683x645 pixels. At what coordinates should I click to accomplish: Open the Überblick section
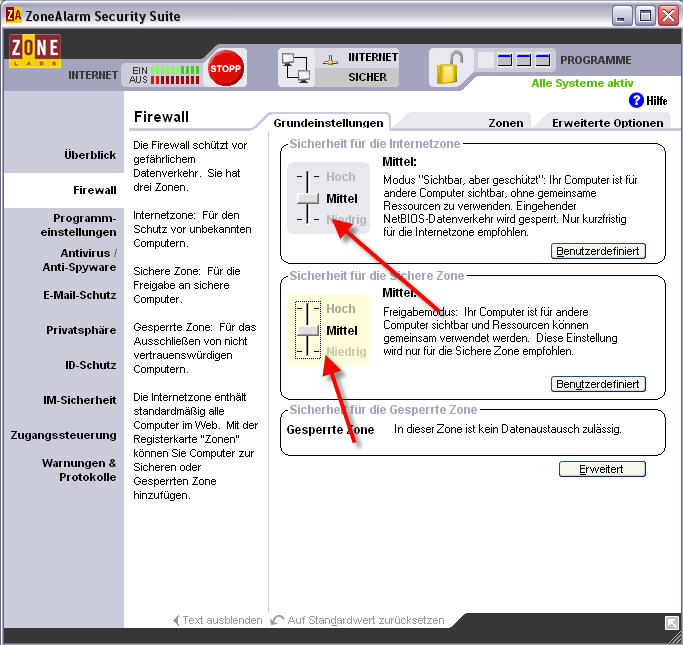click(x=90, y=155)
